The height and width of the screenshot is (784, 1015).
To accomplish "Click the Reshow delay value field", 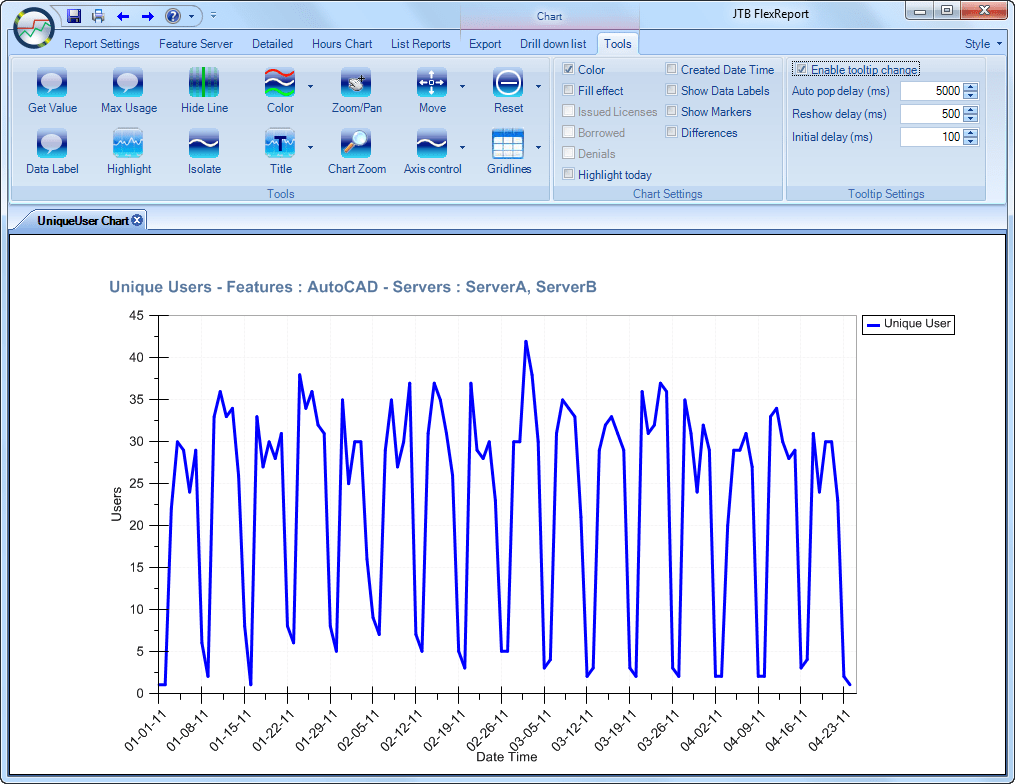I will coord(931,114).
